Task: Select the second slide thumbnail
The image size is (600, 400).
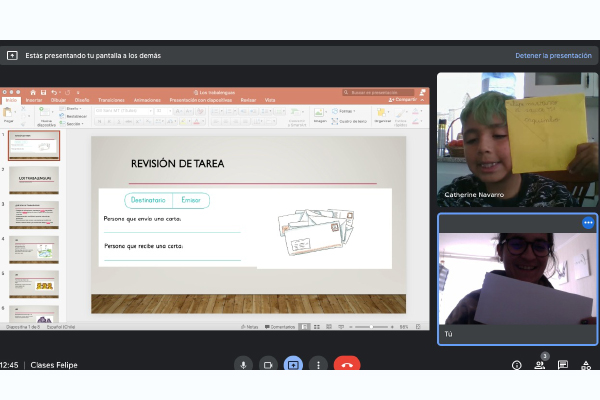Action: point(34,180)
